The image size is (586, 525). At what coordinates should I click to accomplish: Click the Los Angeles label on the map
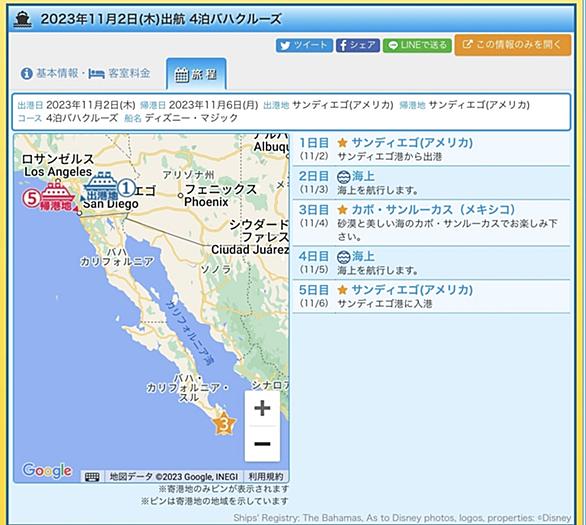(58, 172)
